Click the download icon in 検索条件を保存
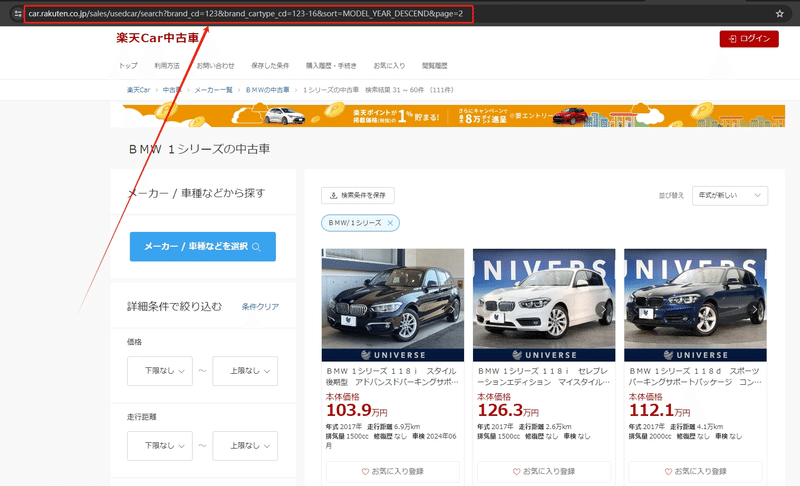This screenshot has width=800, height=486. coord(333,195)
